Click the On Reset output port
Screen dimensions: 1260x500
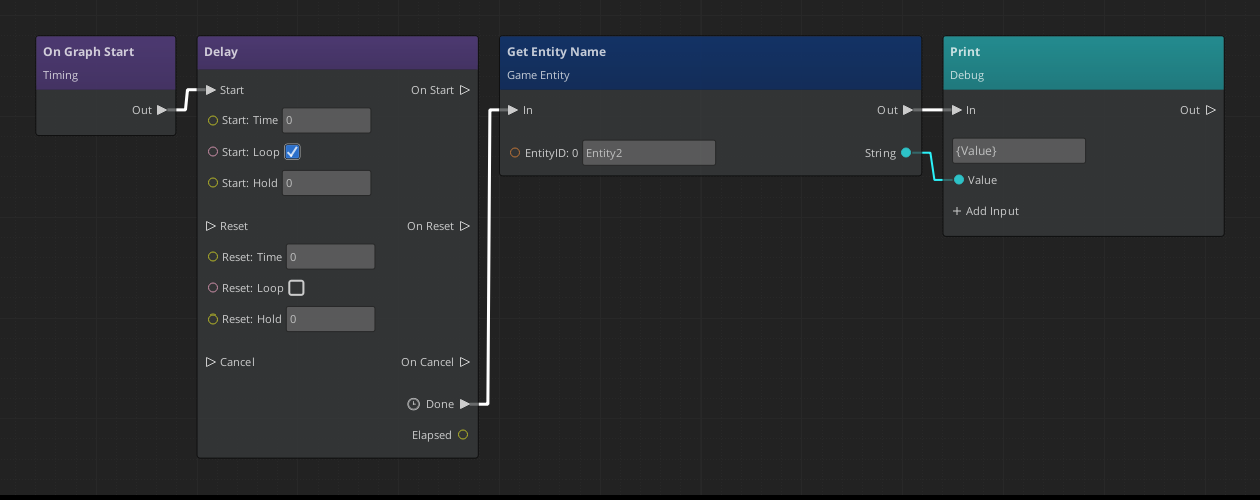point(465,226)
